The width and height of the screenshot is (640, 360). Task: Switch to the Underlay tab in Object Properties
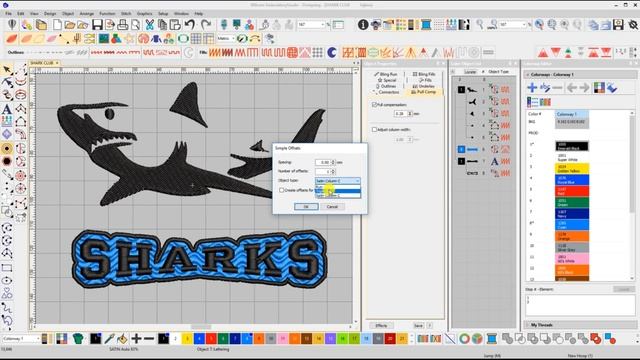click(423, 86)
